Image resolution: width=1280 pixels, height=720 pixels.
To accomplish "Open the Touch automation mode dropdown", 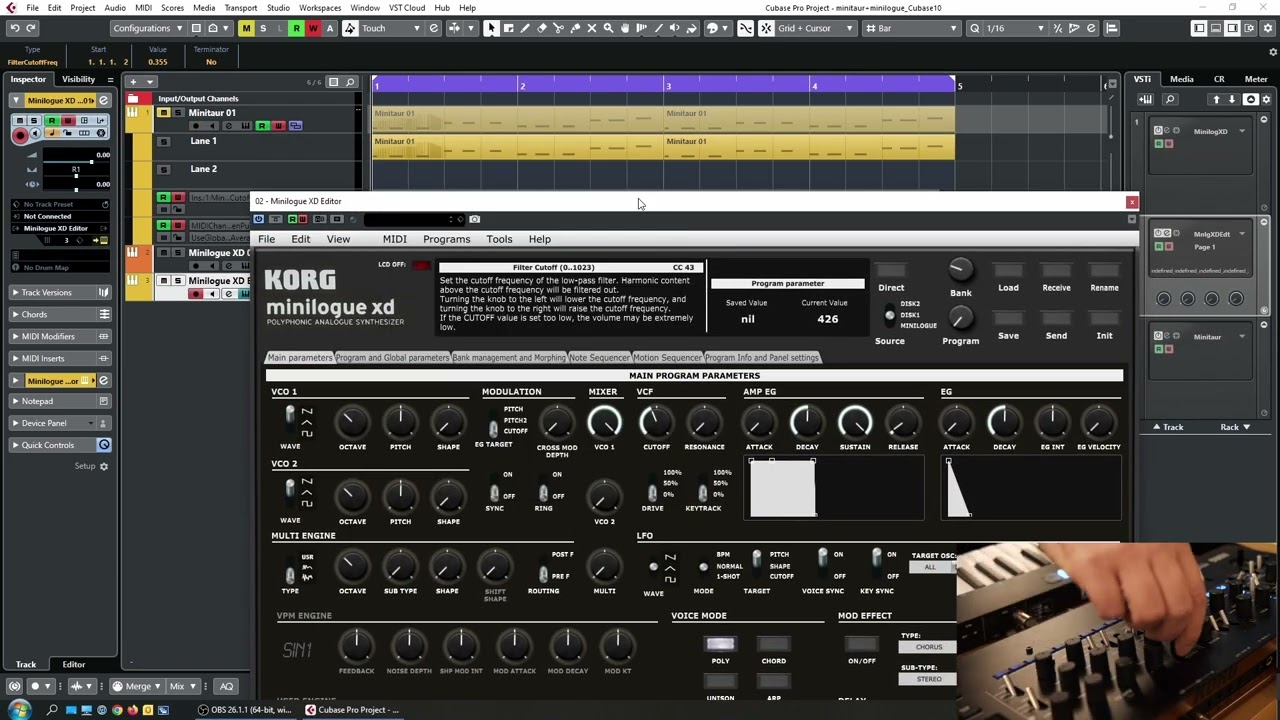I will pos(392,28).
